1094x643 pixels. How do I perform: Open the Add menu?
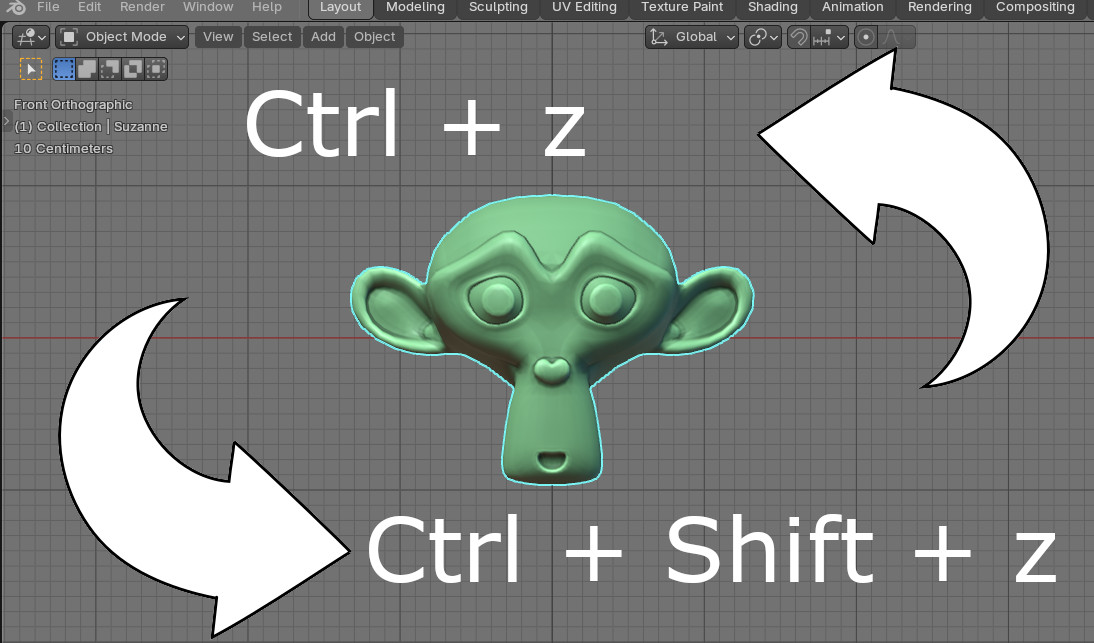[322, 37]
